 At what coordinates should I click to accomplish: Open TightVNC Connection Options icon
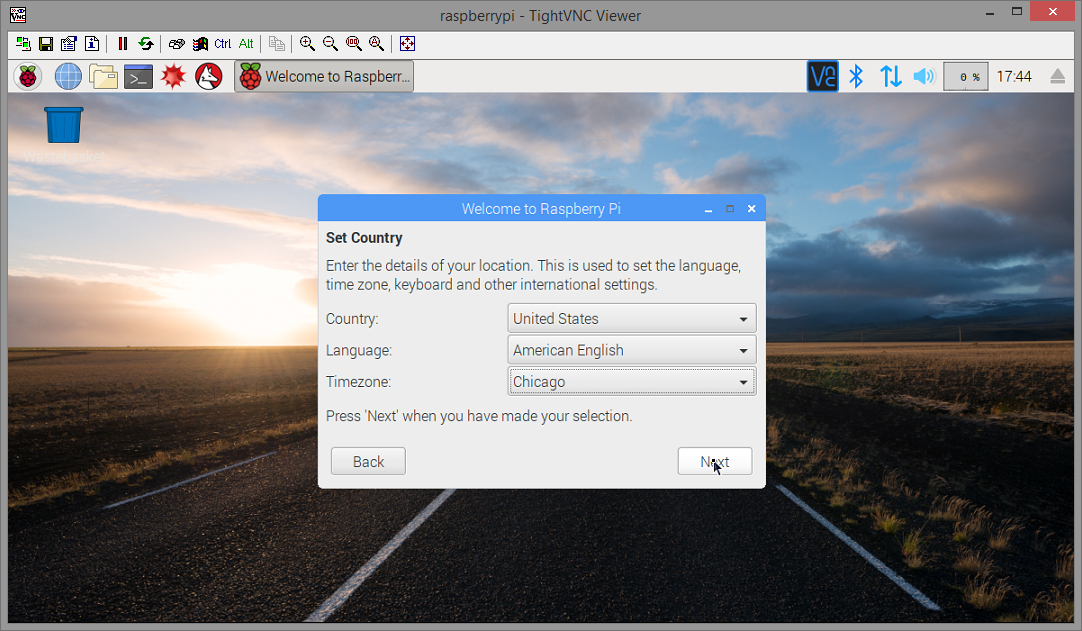(x=68, y=44)
